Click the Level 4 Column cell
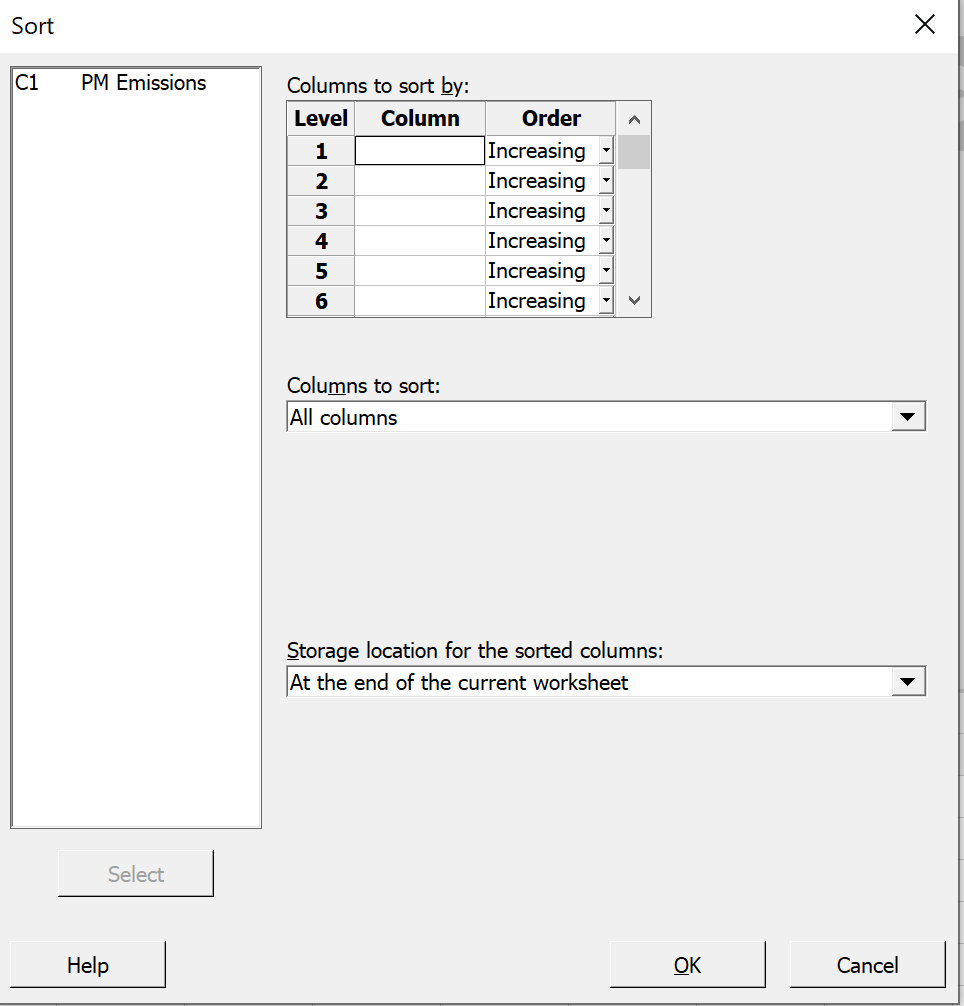 419,241
